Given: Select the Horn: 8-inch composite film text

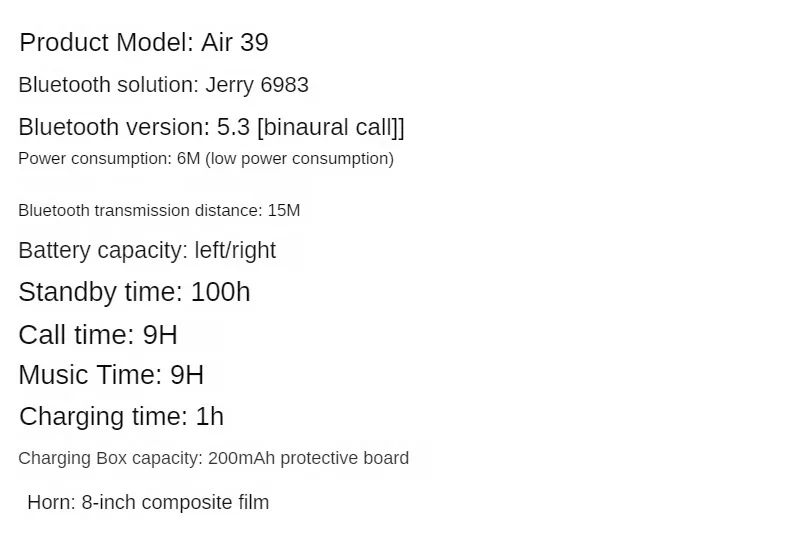Looking at the screenshot, I should pos(148,502).
